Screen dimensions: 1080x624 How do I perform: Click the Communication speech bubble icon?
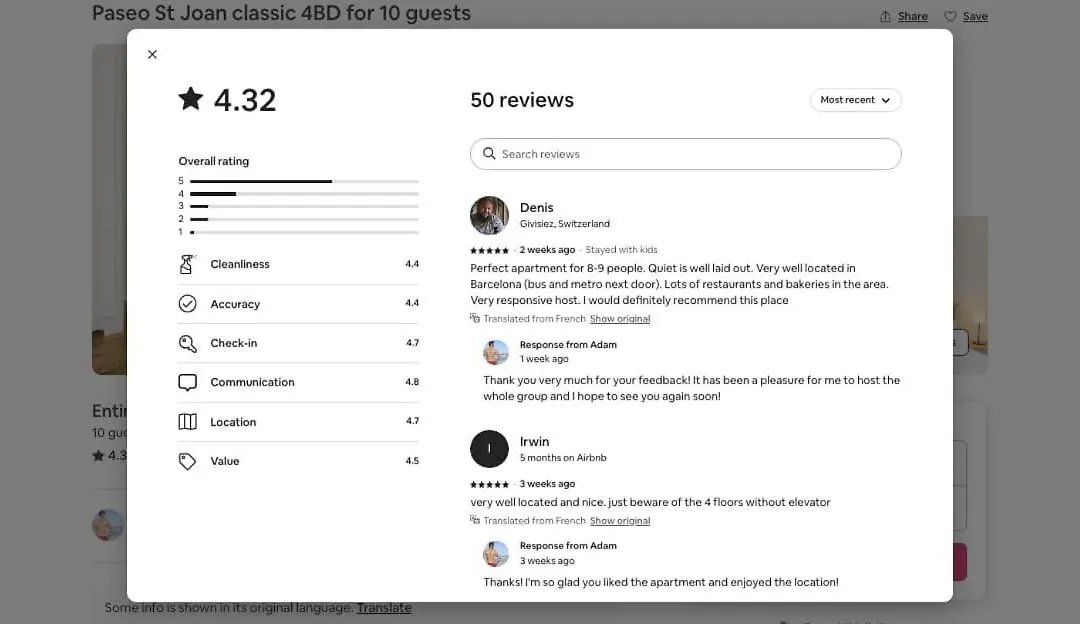tap(187, 382)
